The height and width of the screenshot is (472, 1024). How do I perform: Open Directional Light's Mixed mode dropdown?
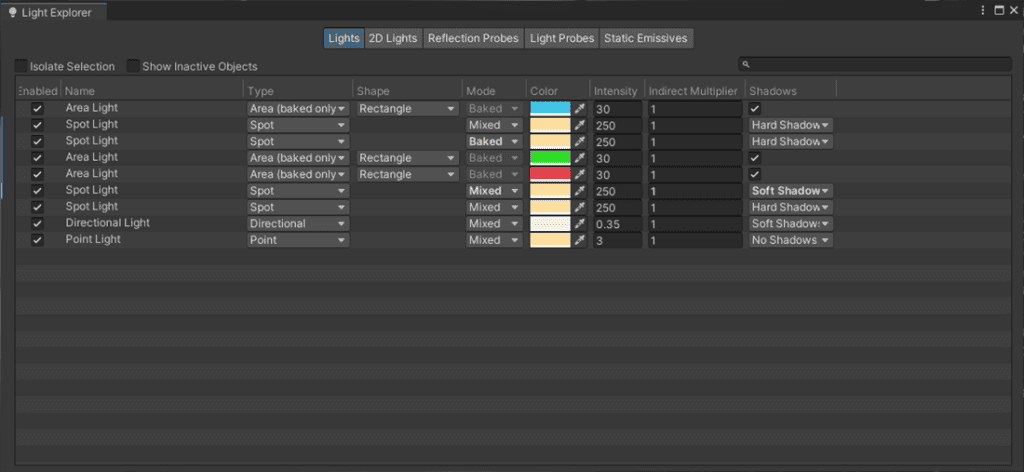click(494, 224)
